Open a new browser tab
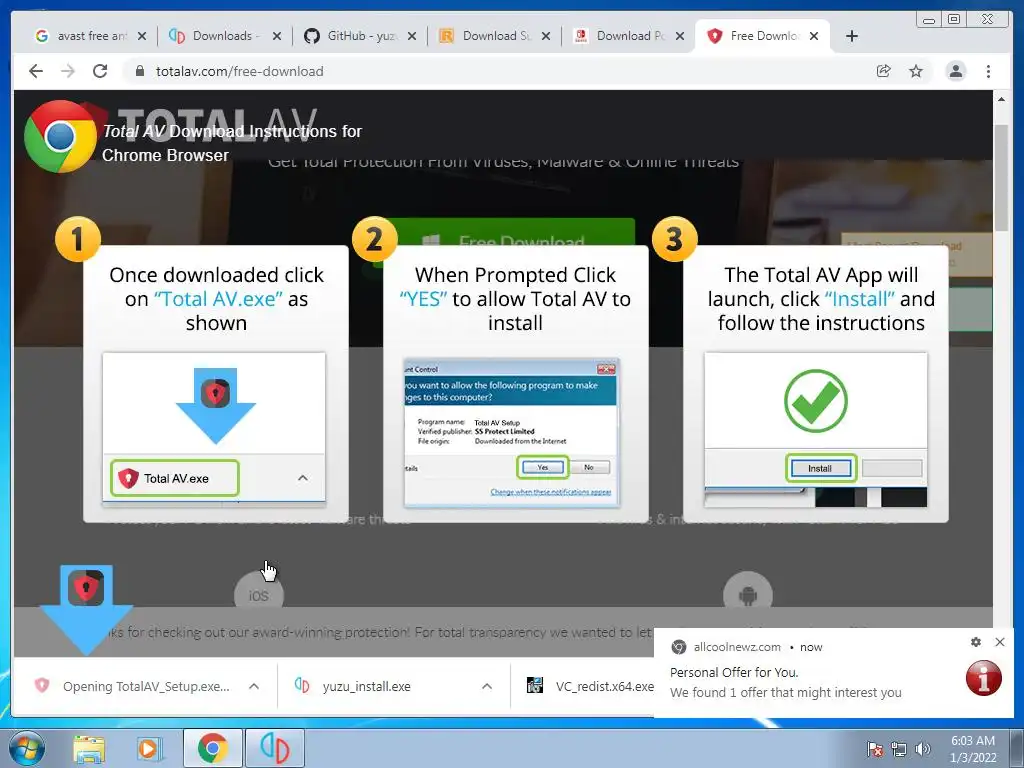1024x768 pixels. [852, 36]
